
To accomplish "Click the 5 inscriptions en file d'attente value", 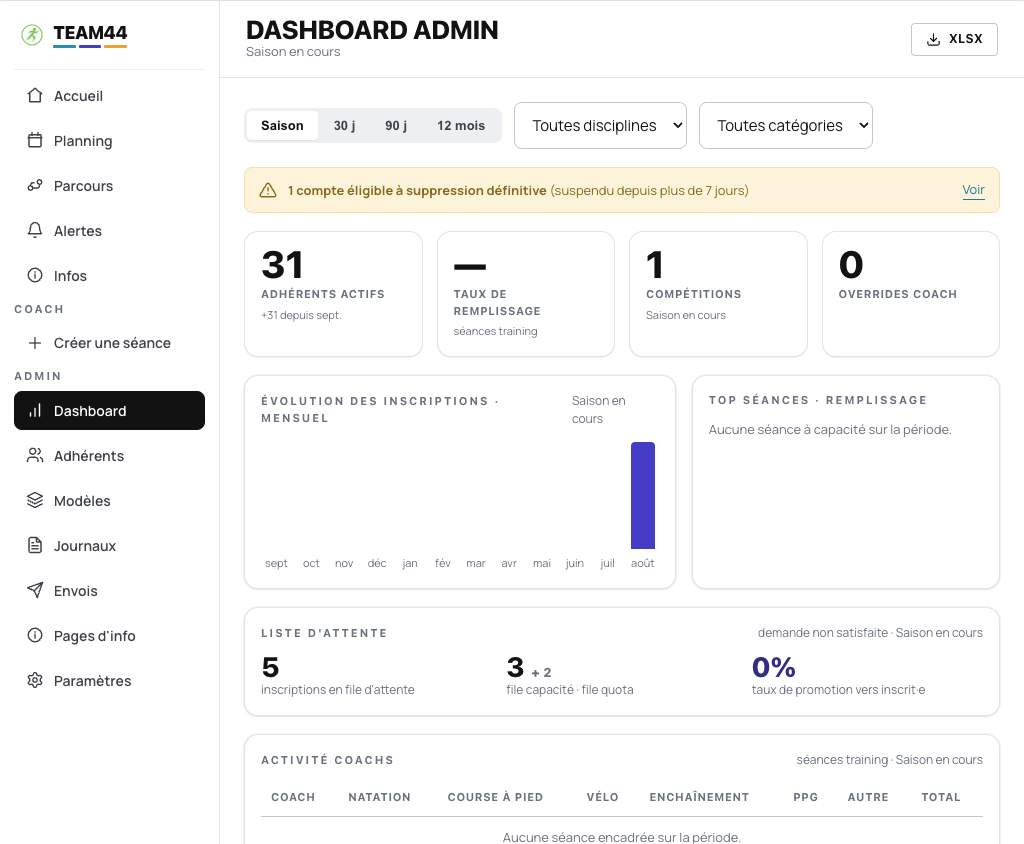I will click(x=270, y=667).
